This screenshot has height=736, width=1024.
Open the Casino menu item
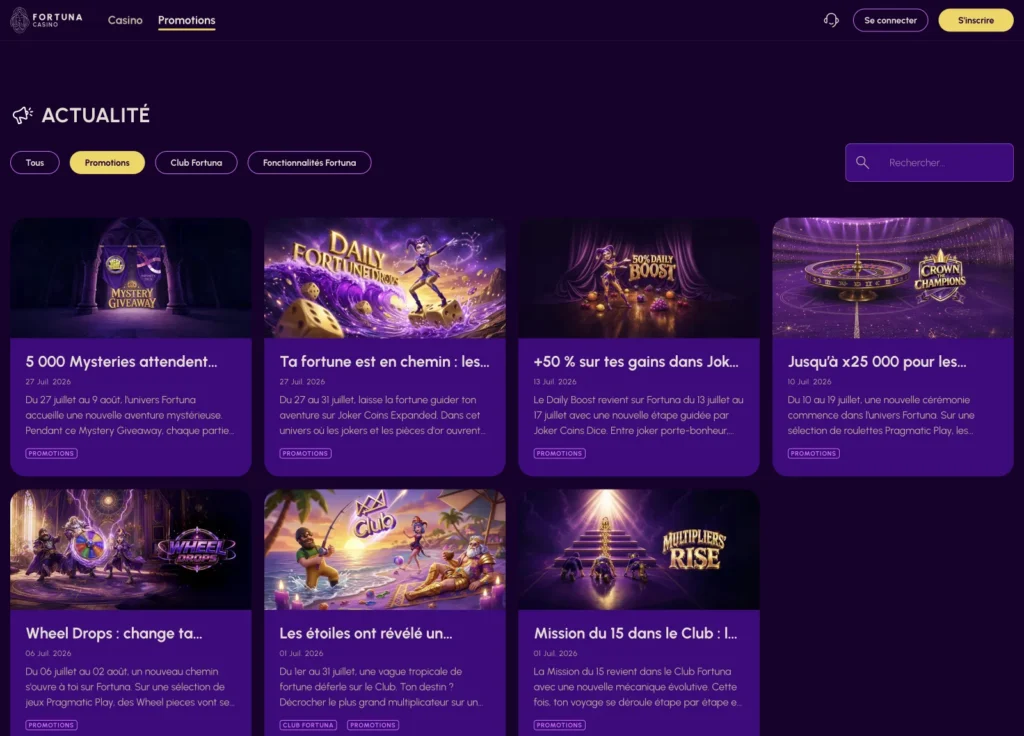[125, 20]
